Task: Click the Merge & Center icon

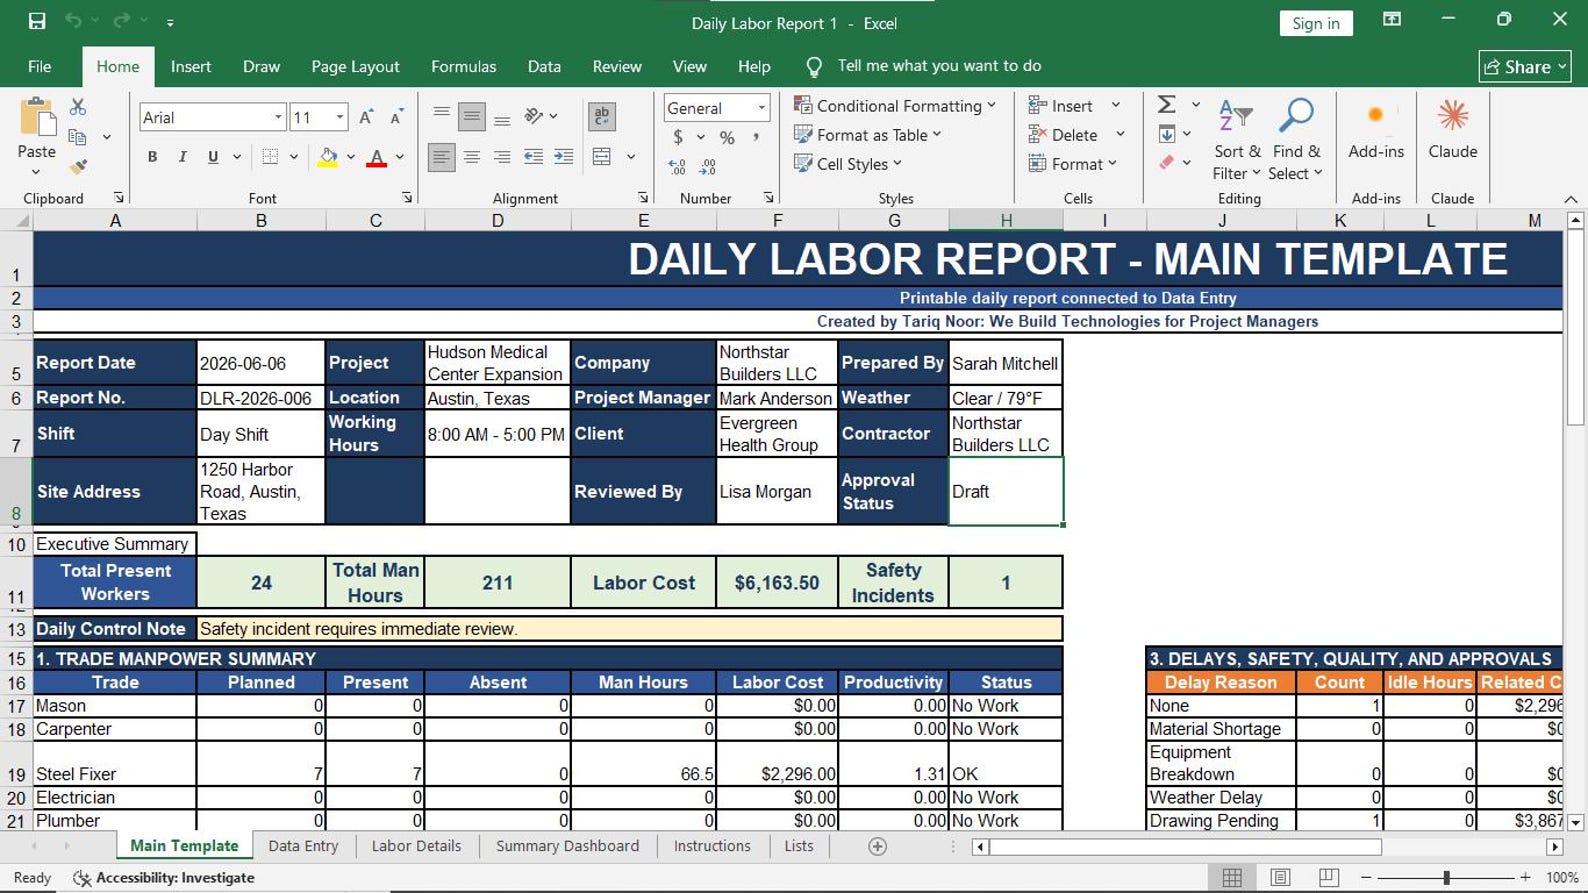Action: 602,157
